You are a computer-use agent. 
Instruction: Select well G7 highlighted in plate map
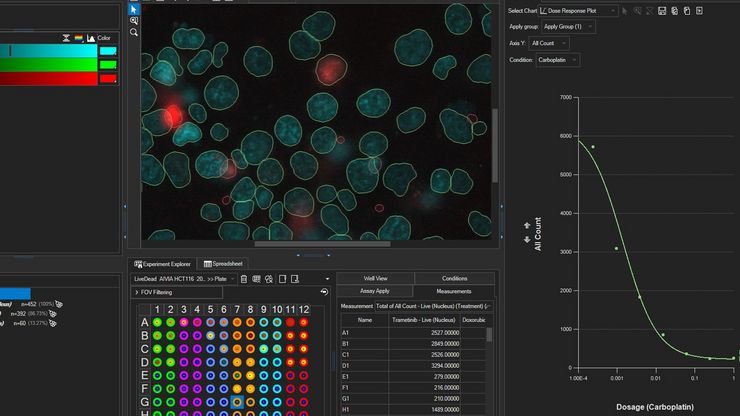237,402
